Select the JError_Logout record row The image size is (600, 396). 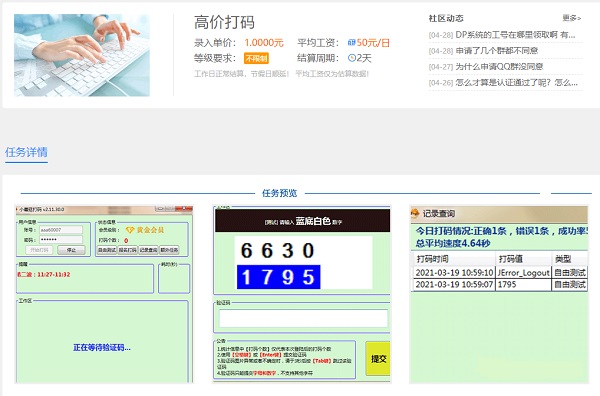pos(500,272)
